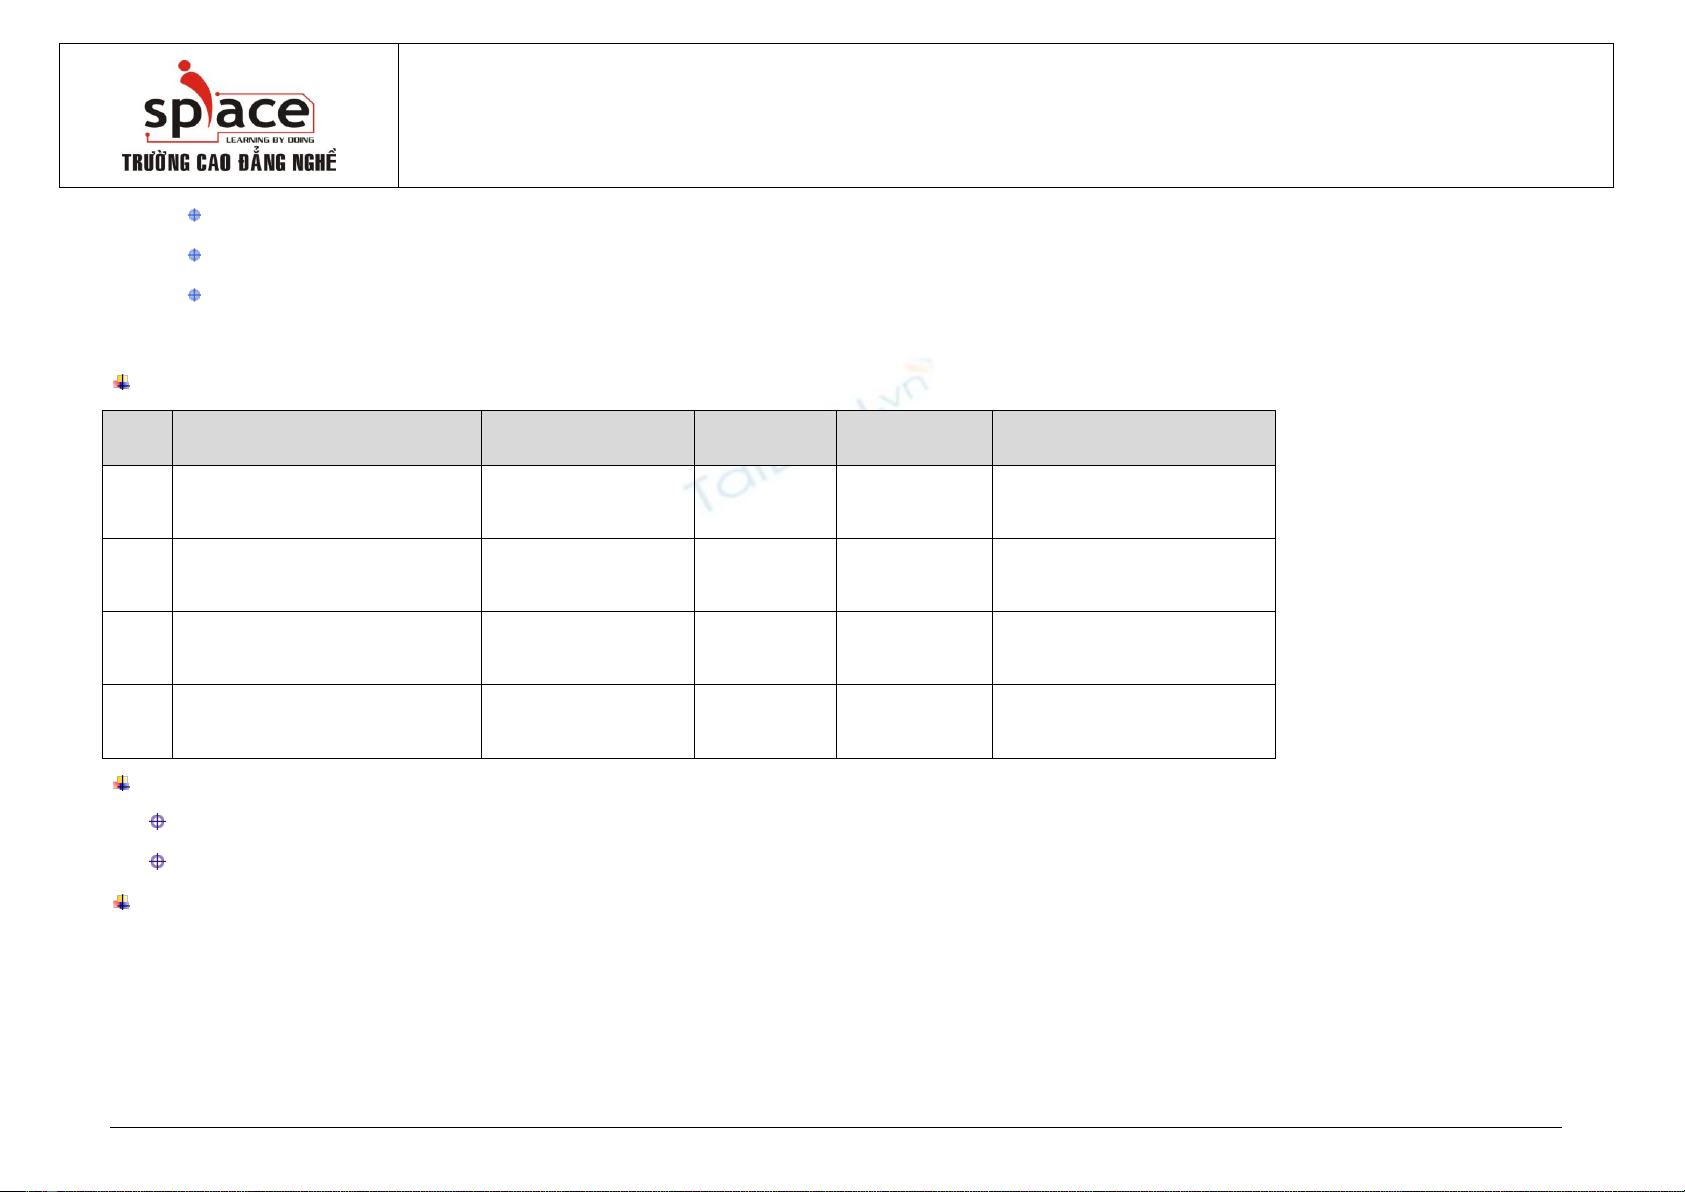
Task: Select the second gray header cell of the table
Action: click(326, 437)
